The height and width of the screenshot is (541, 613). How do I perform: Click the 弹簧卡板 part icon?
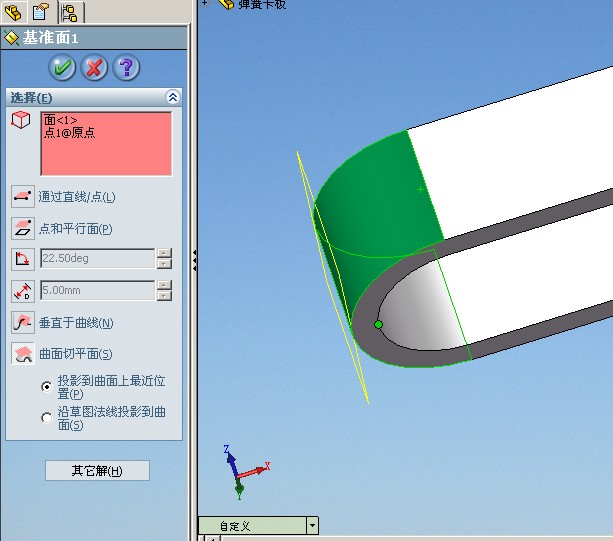pyautogui.click(x=226, y=4)
